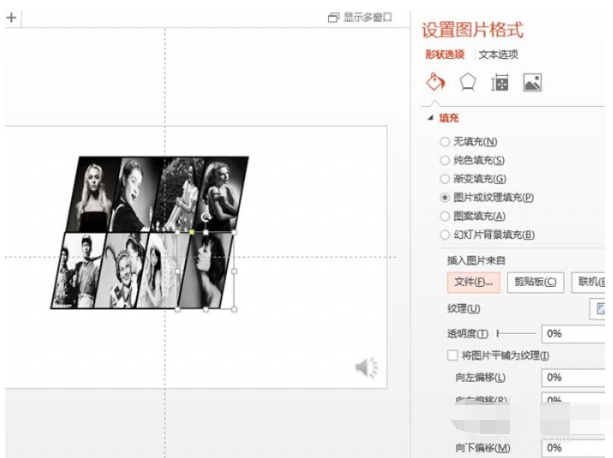Open the Picture tab icon
The width and height of the screenshot is (613, 458).
(x=532, y=82)
